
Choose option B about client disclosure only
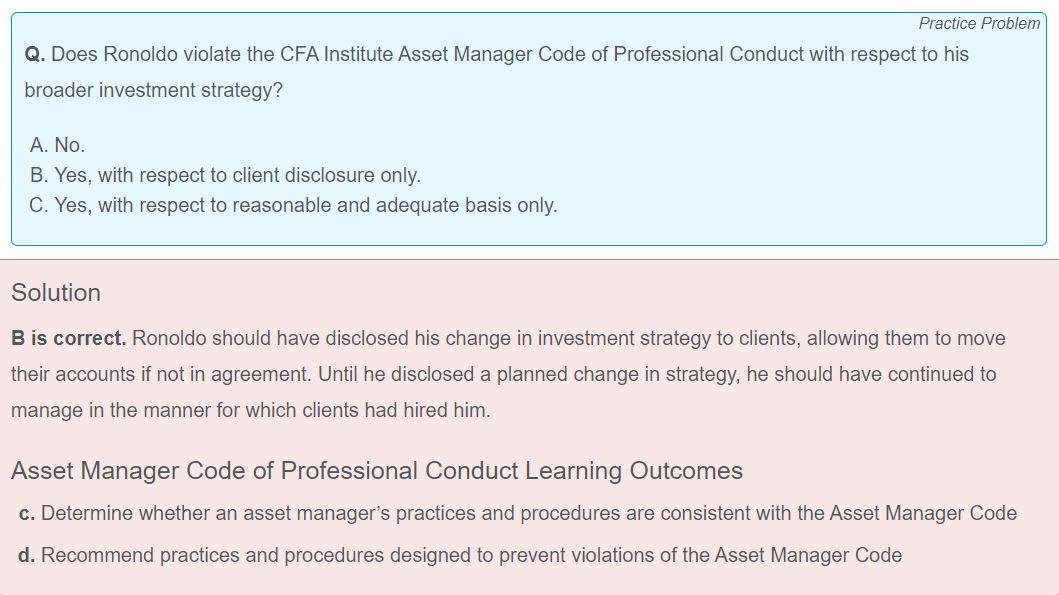pos(225,176)
